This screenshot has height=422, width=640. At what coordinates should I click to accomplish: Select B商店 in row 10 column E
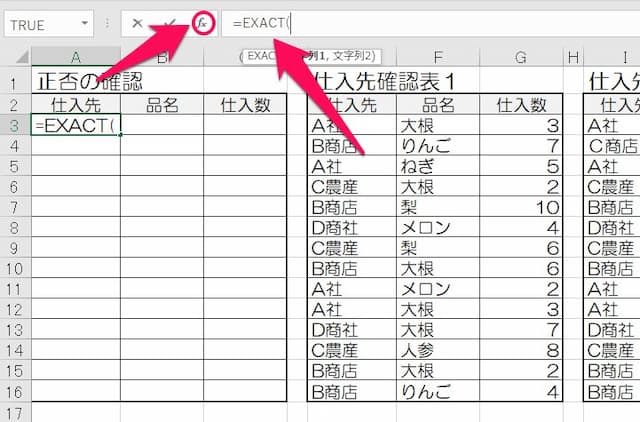pyautogui.click(x=352, y=268)
